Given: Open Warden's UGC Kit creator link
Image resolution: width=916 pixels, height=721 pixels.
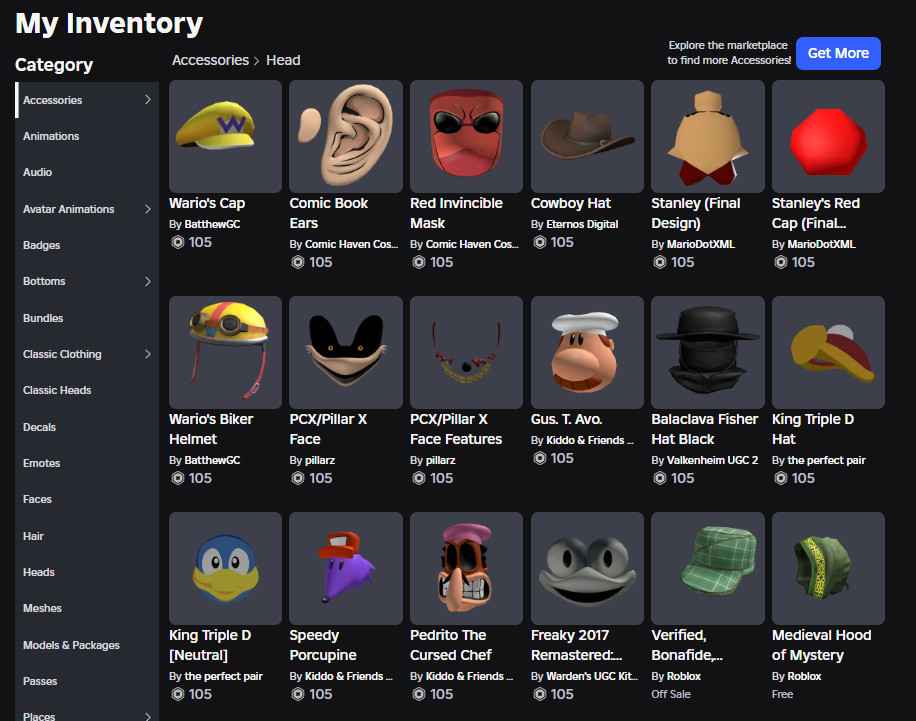Looking at the screenshot, I should [x=592, y=676].
